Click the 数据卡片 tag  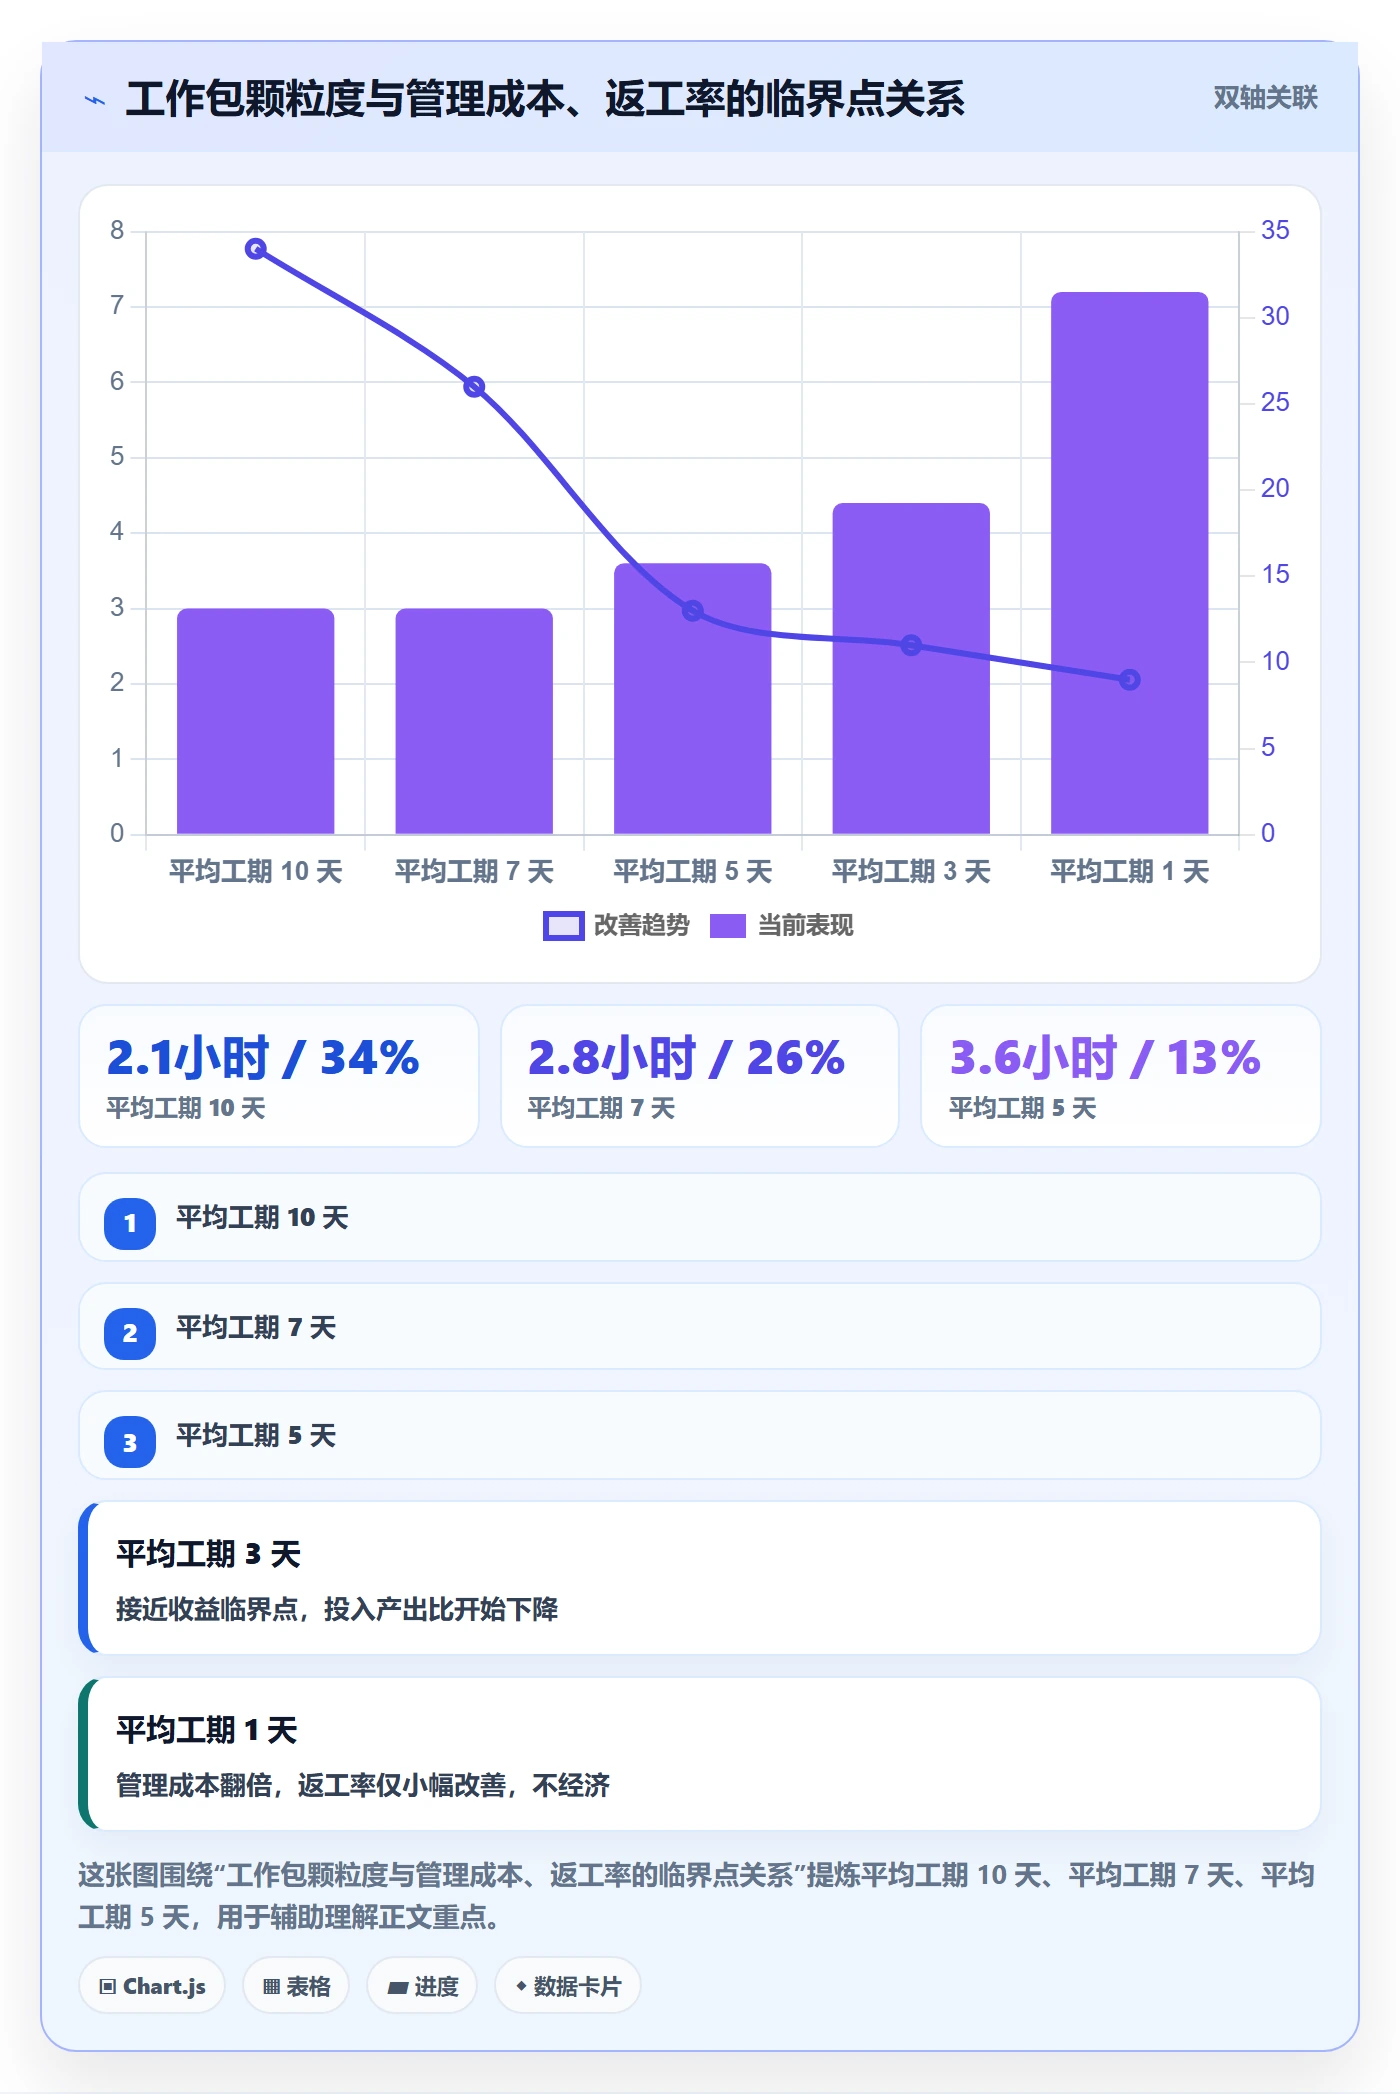[x=568, y=1986]
